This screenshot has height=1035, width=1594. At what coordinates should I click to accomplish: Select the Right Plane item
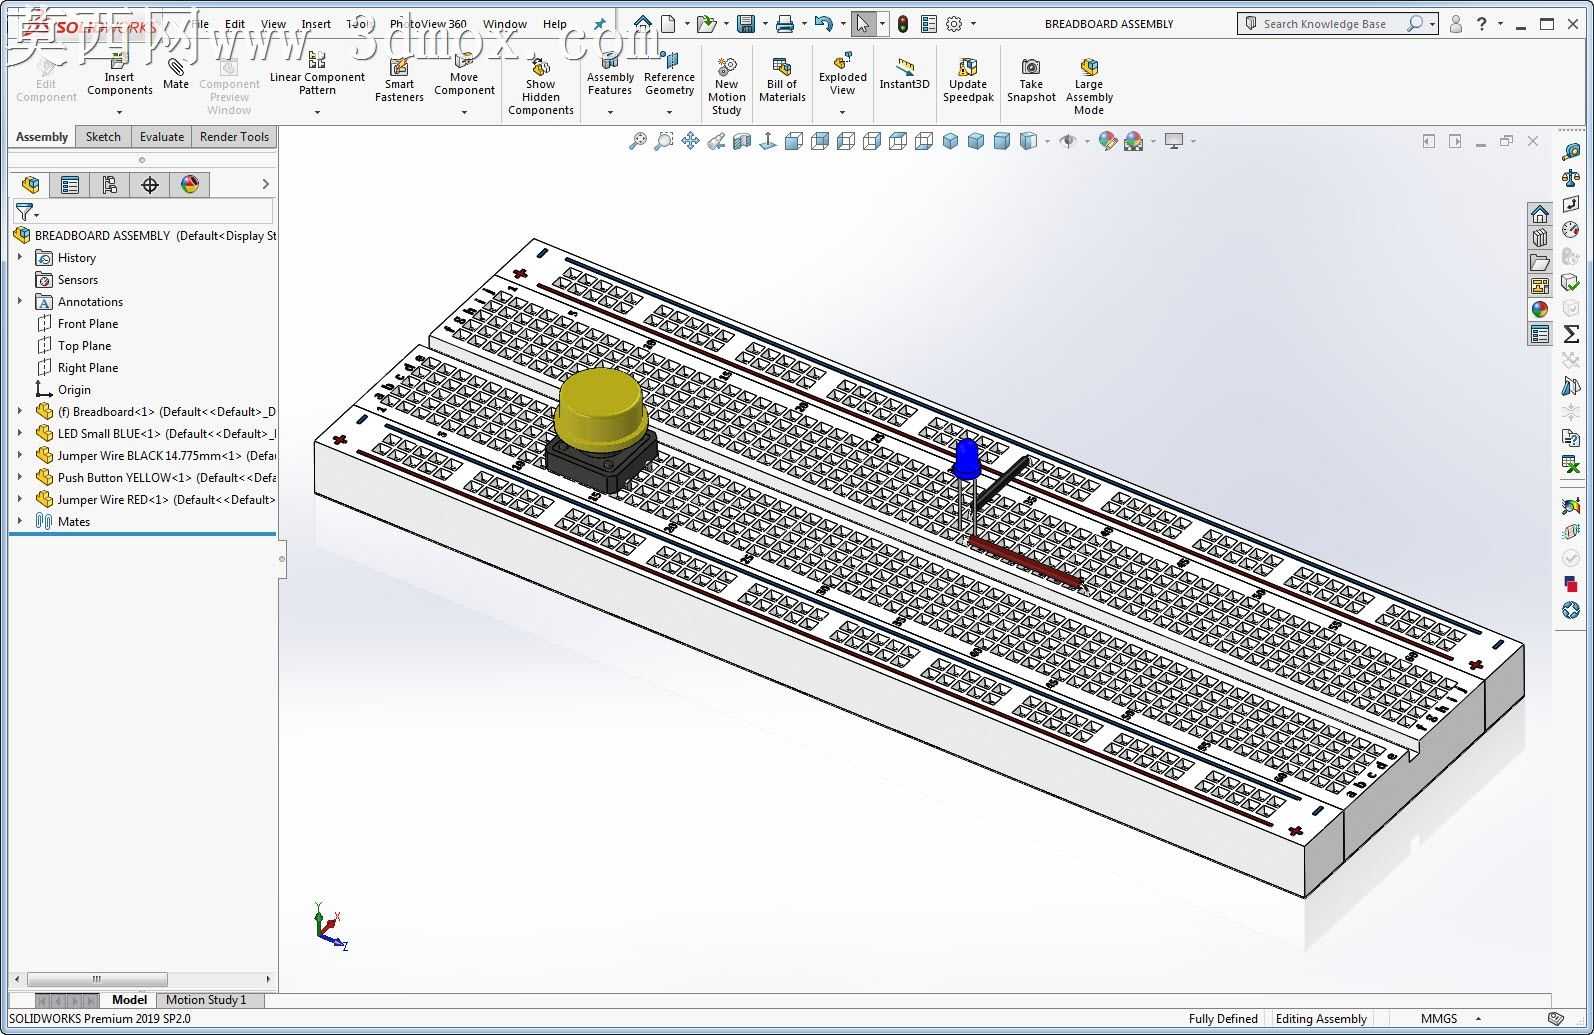tap(88, 367)
